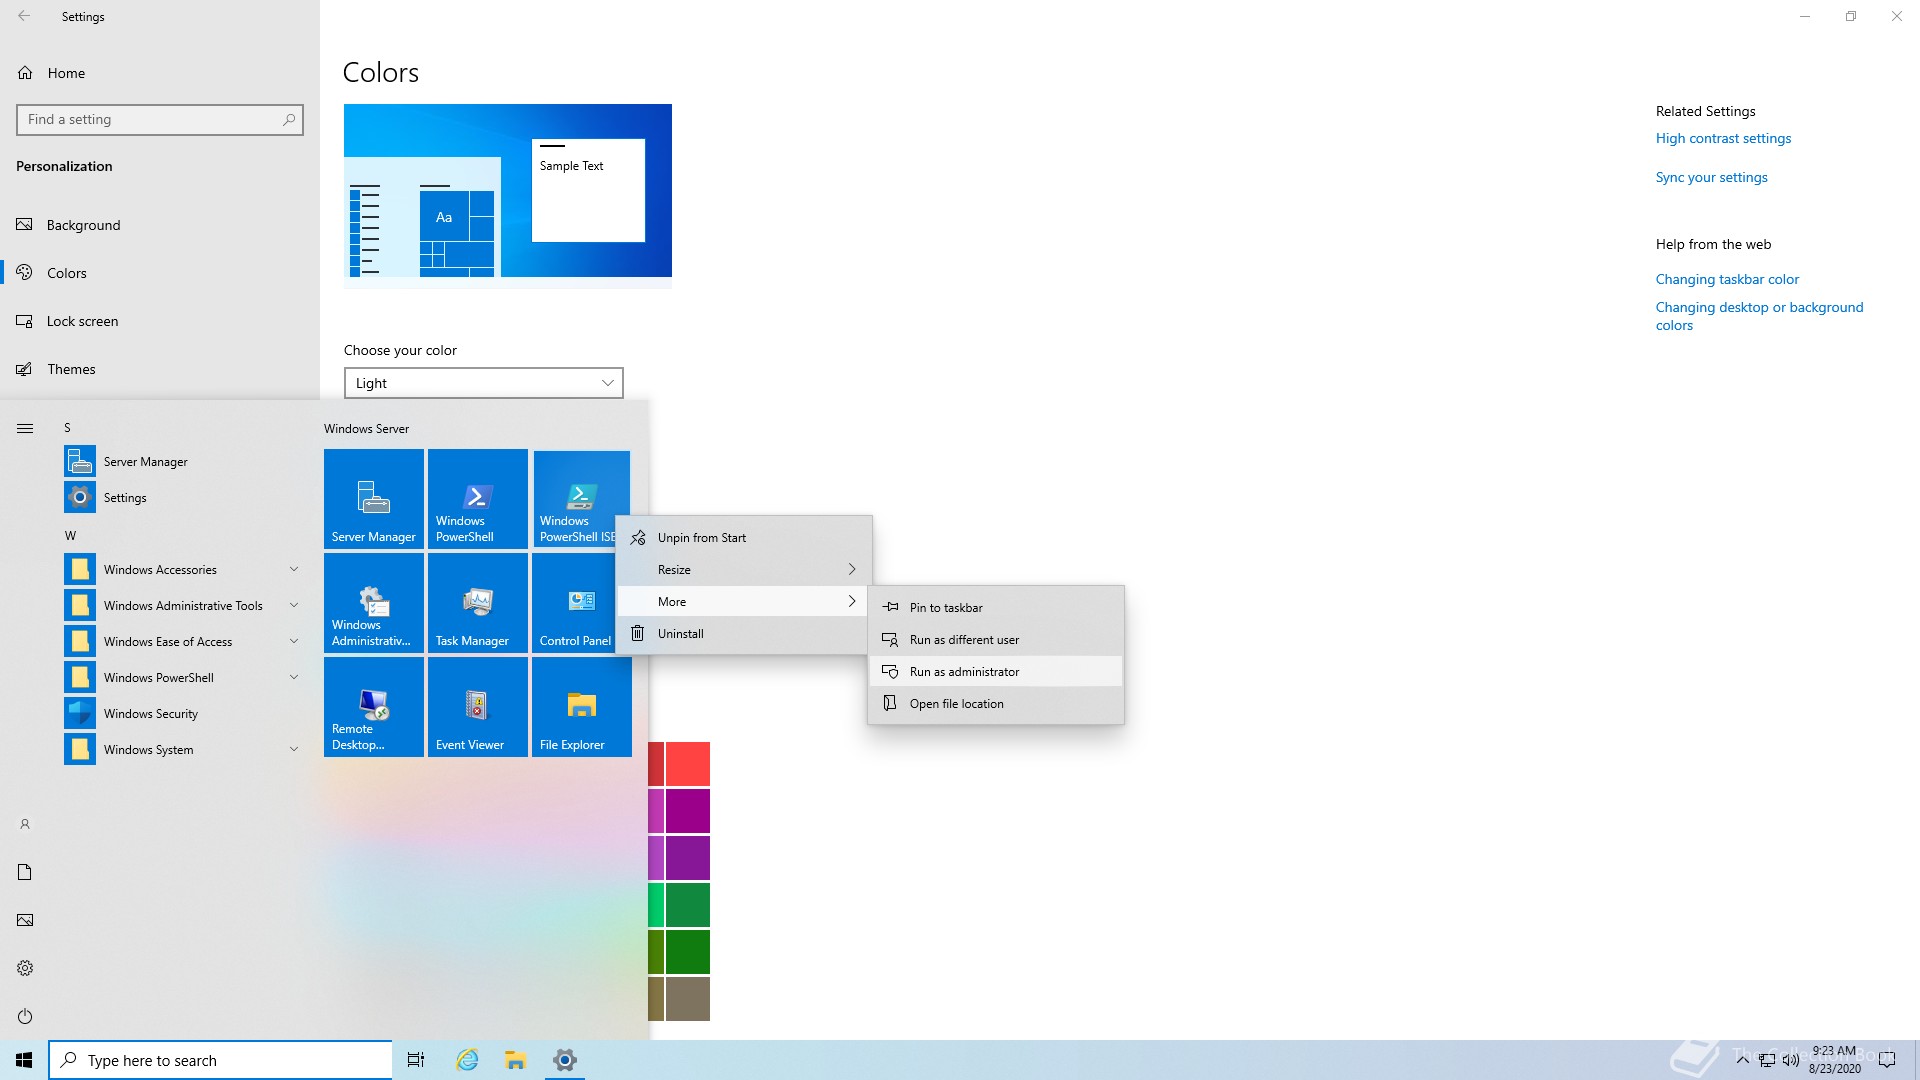Expand the Resize submenu
Viewport: 1920px width, 1080px height.
click(743, 569)
